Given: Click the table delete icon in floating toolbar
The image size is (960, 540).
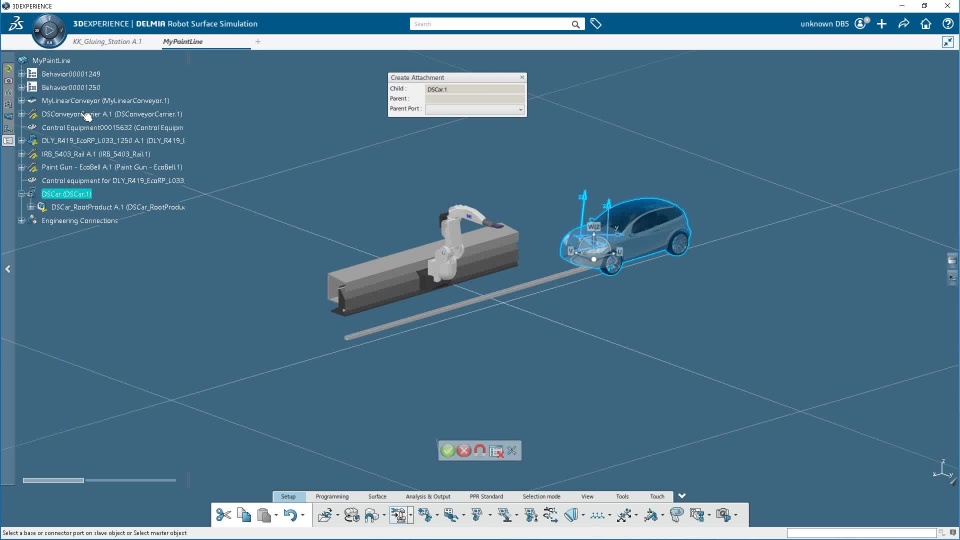Looking at the screenshot, I should [496, 451].
